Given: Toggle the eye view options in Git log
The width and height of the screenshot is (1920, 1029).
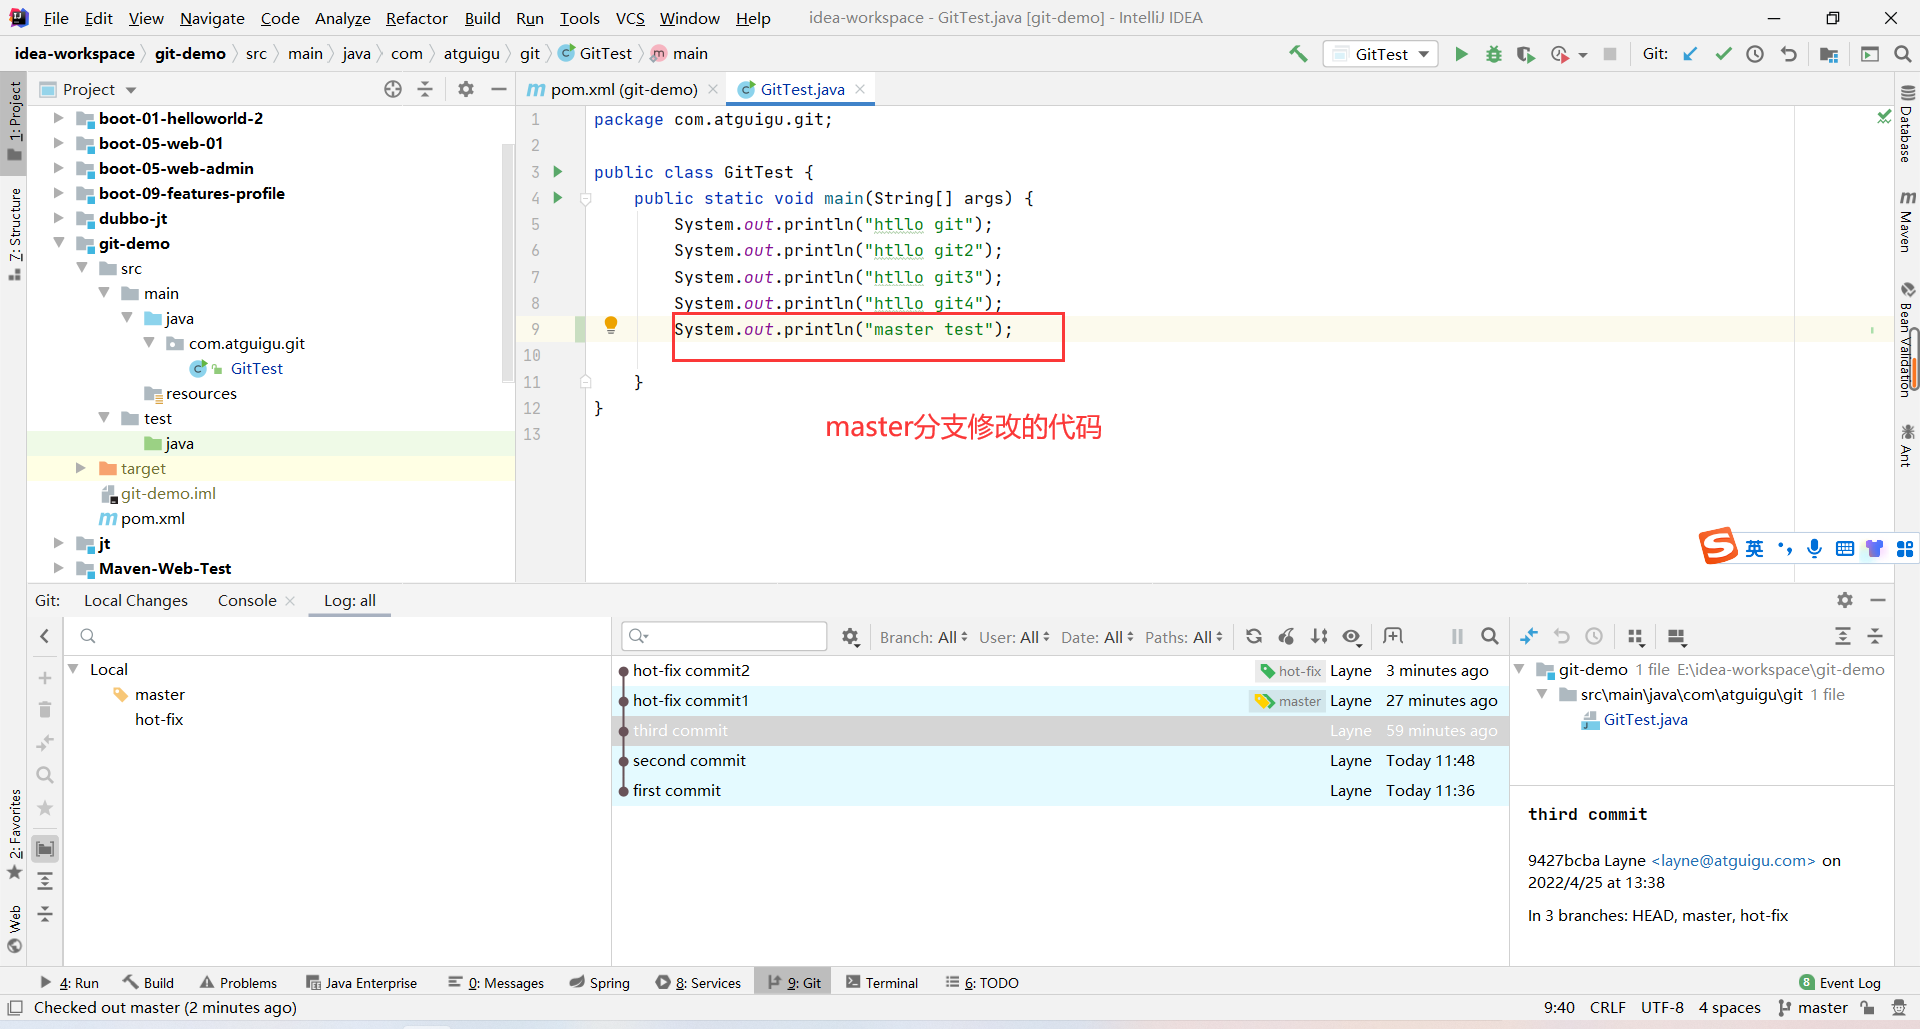Looking at the screenshot, I should [x=1352, y=636].
